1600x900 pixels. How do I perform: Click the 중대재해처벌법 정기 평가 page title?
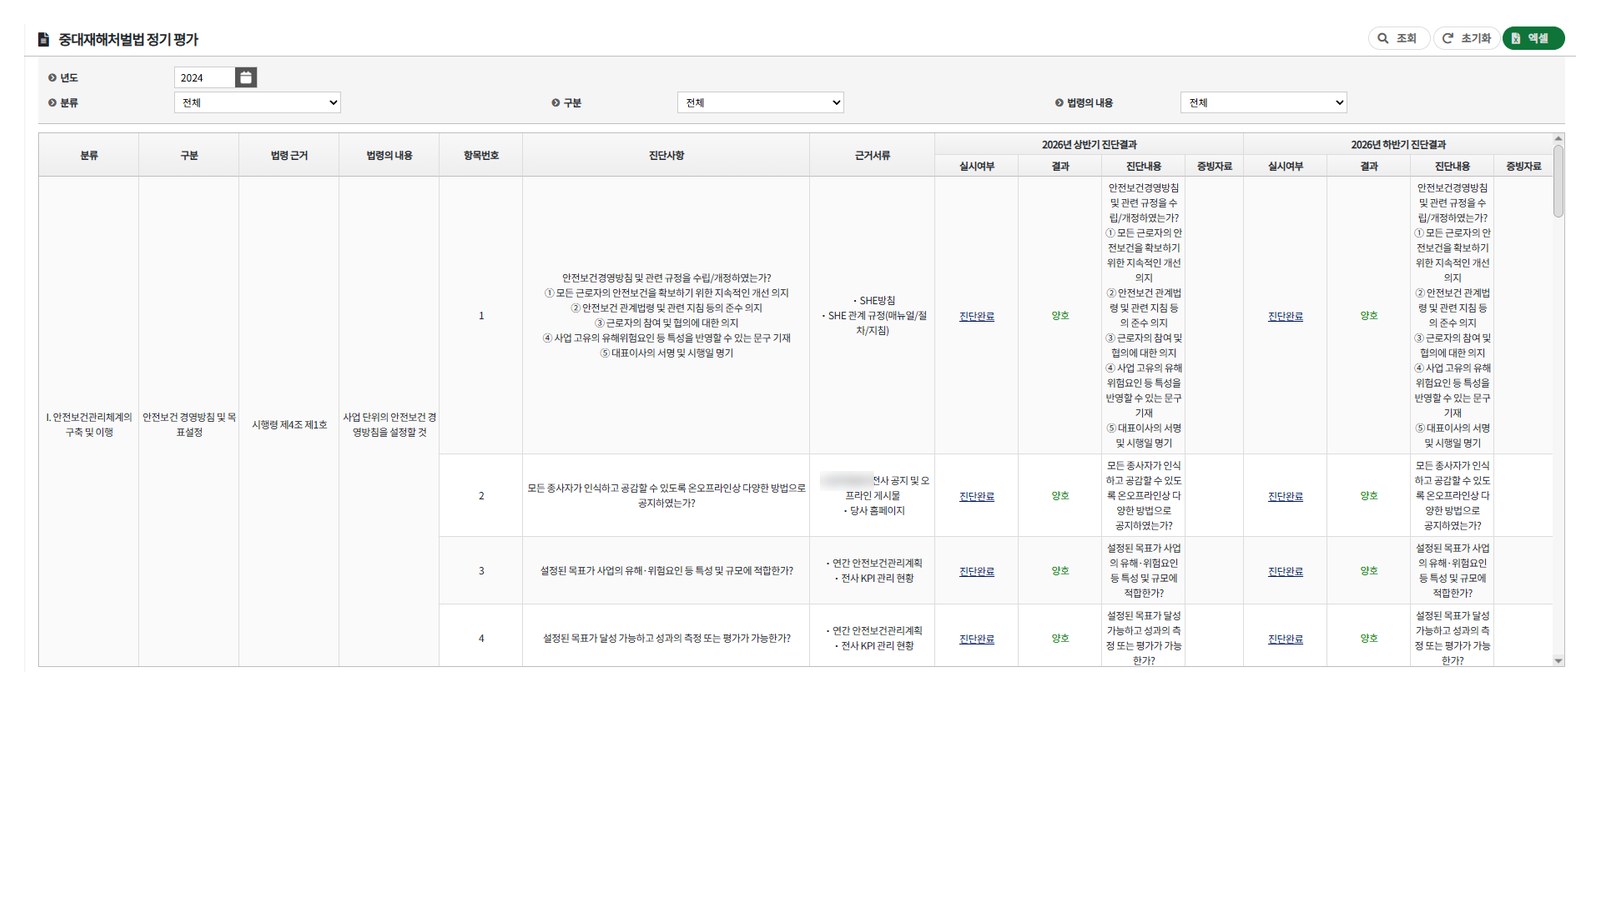point(128,40)
